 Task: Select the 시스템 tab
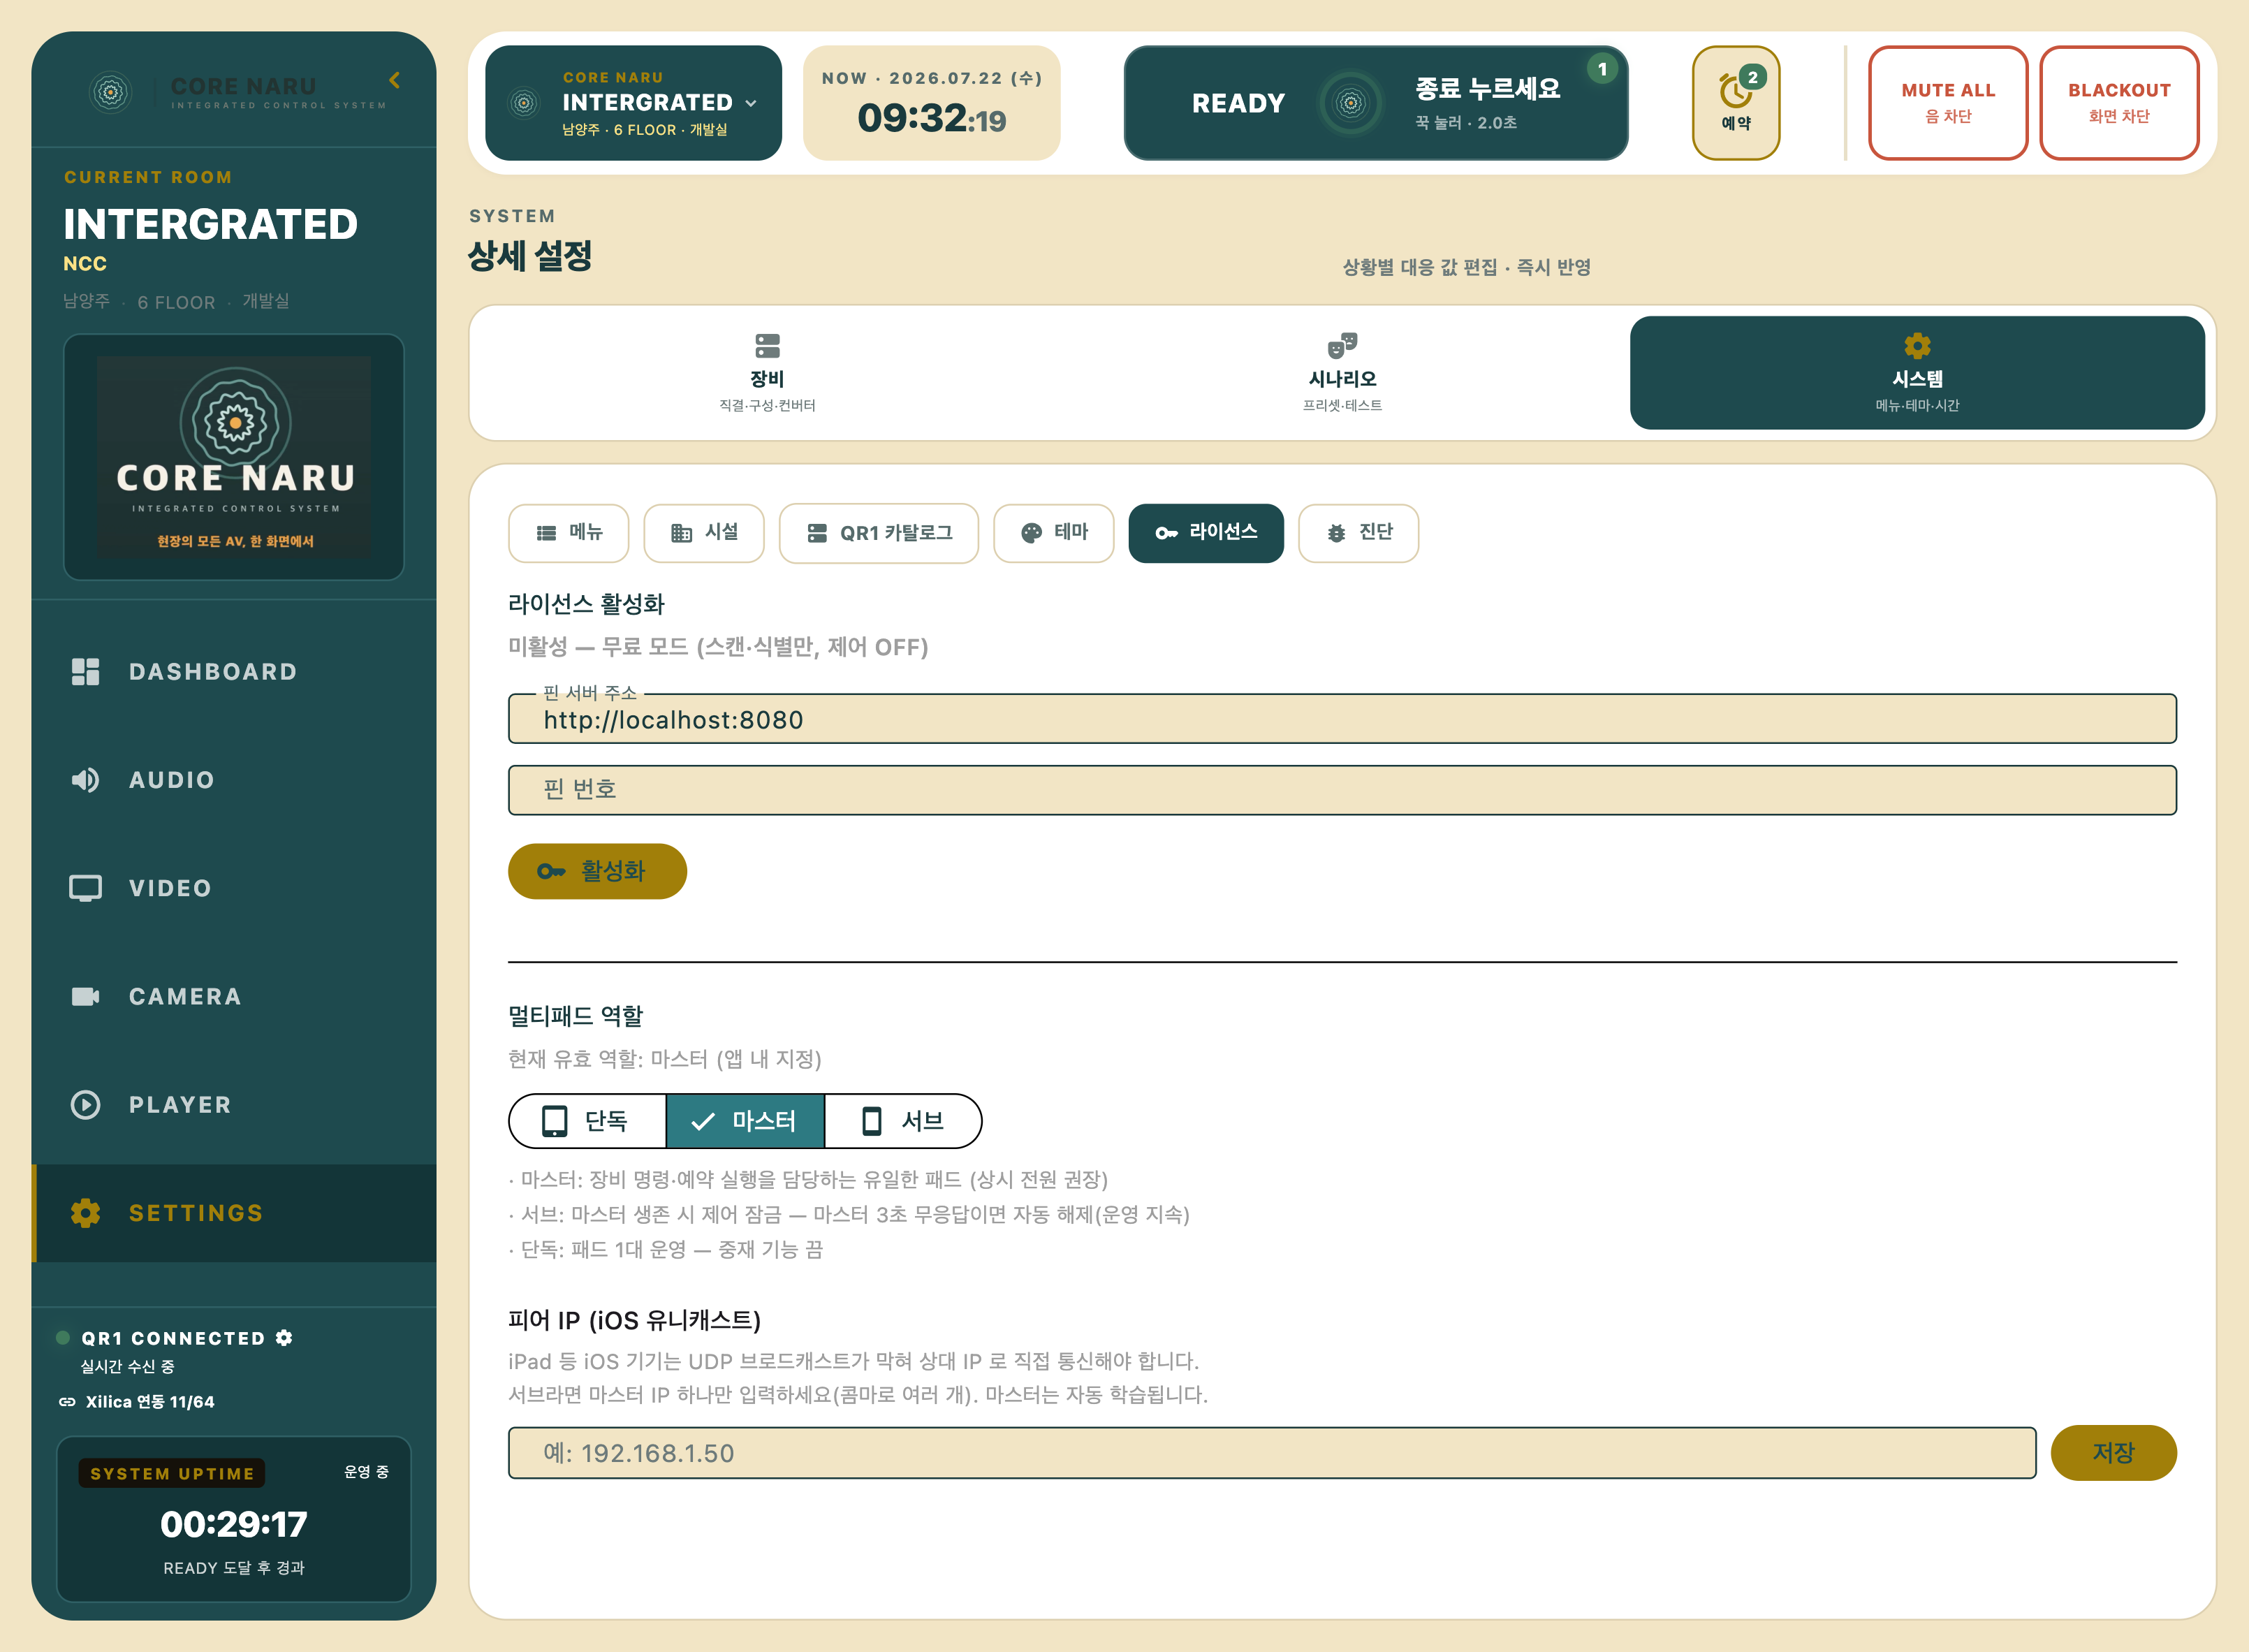pos(1917,373)
